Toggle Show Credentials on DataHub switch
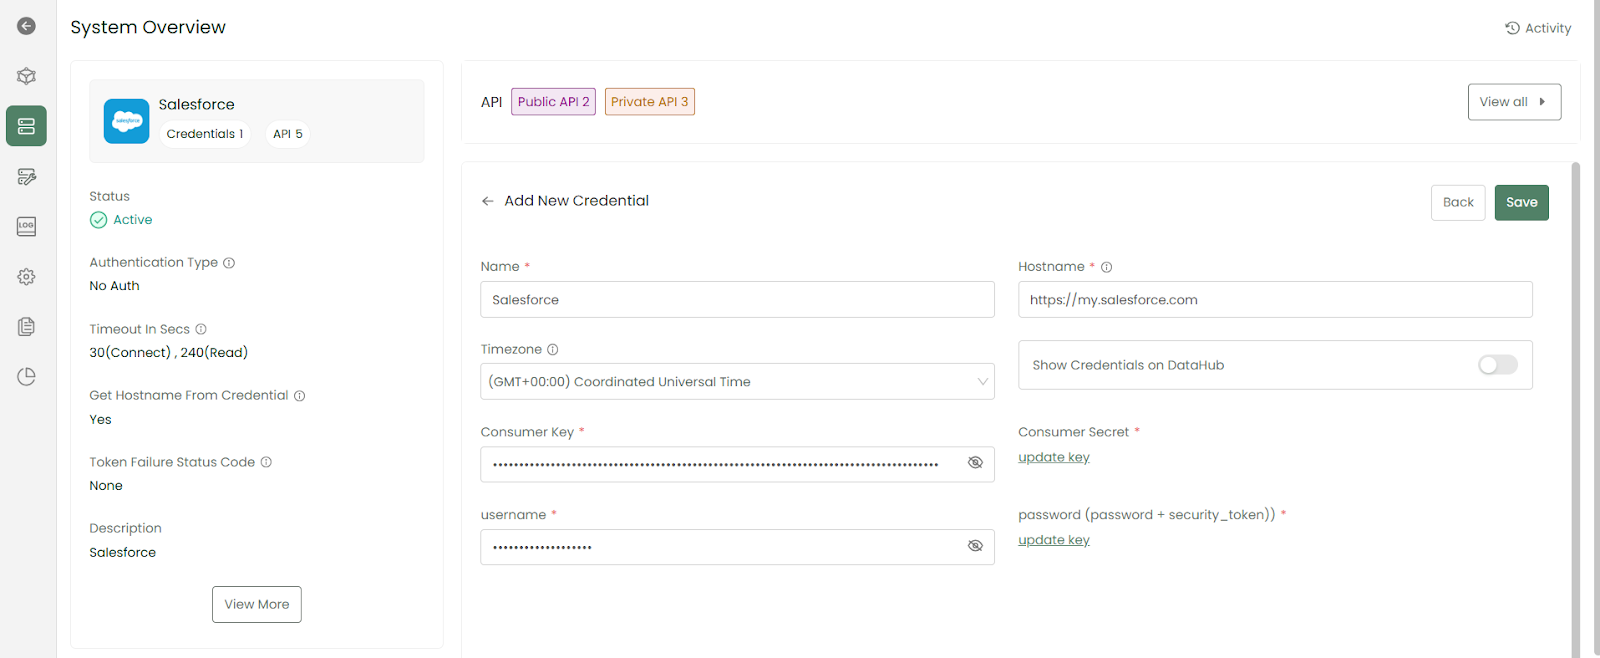The height and width of the screenshot is (658, 1600). [1497, 365]
